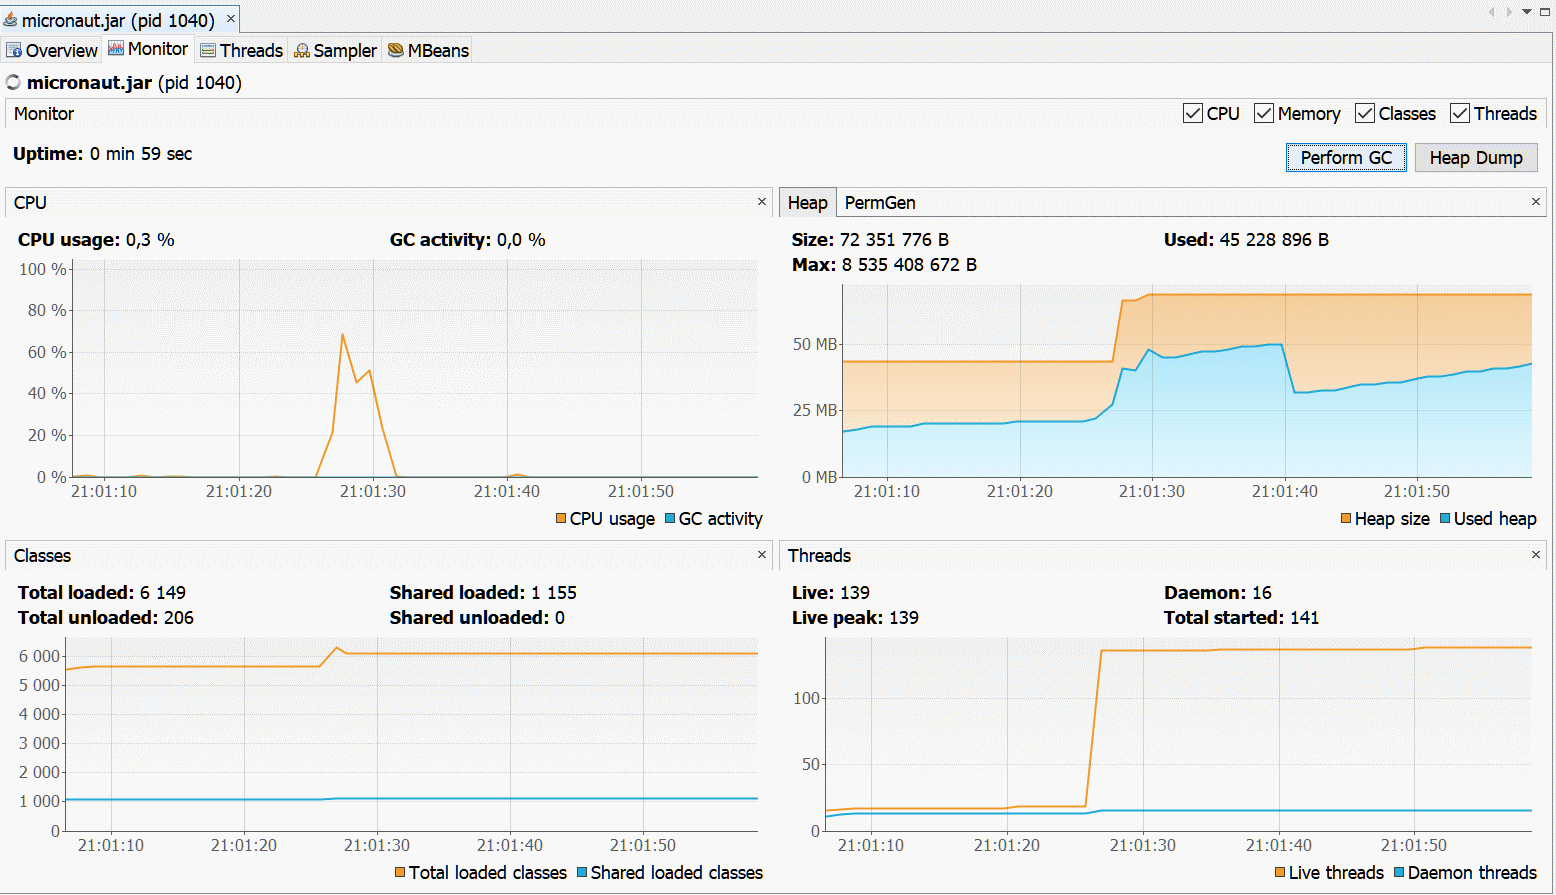This screenshot has height=895, width=1556.
Task: Close the Classes panel
Action: [762, 554]
